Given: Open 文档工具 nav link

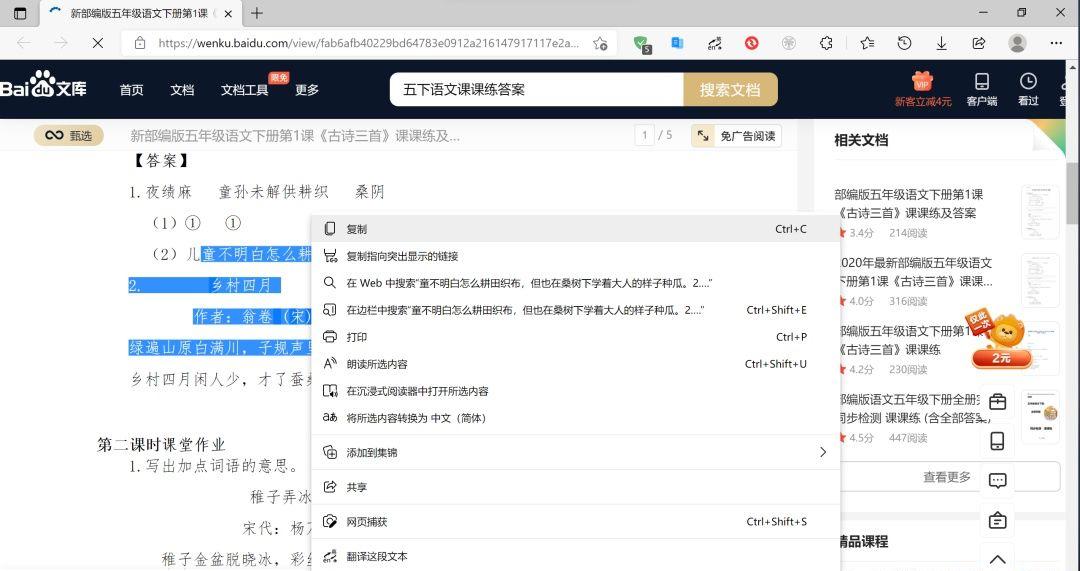Looking at the screenshot, I should (245, 90).
